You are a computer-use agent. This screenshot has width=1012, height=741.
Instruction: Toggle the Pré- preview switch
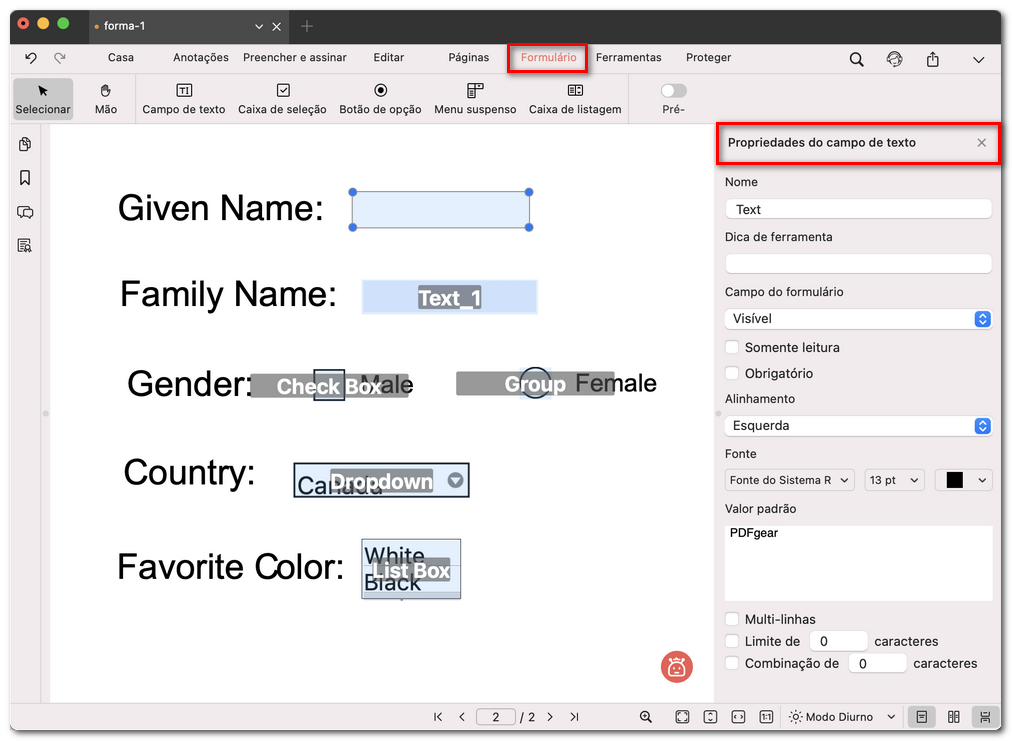(x=674, y=91)
